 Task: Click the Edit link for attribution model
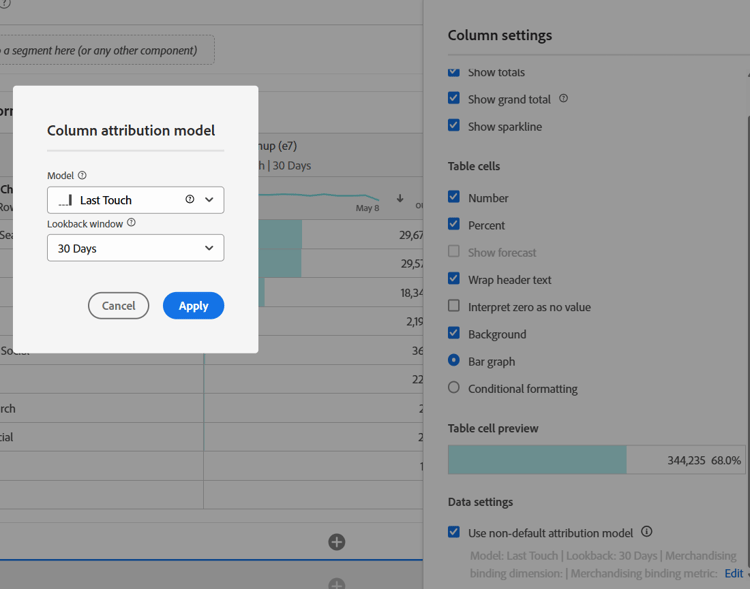(x=733, y=573)
